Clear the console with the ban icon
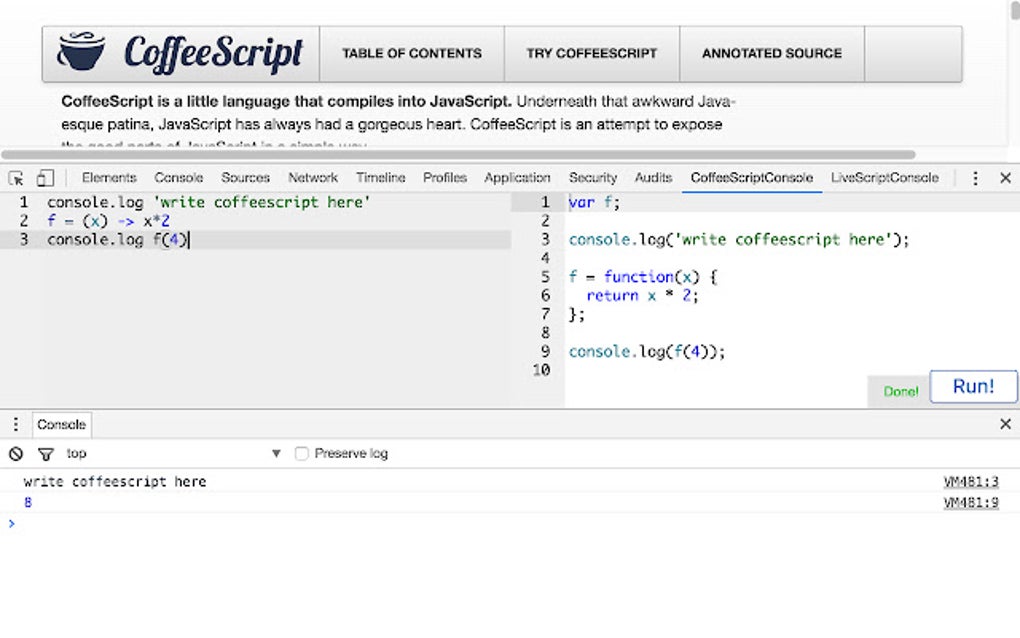This screenshot has height=638, width=1020. (x=16, y=453)
